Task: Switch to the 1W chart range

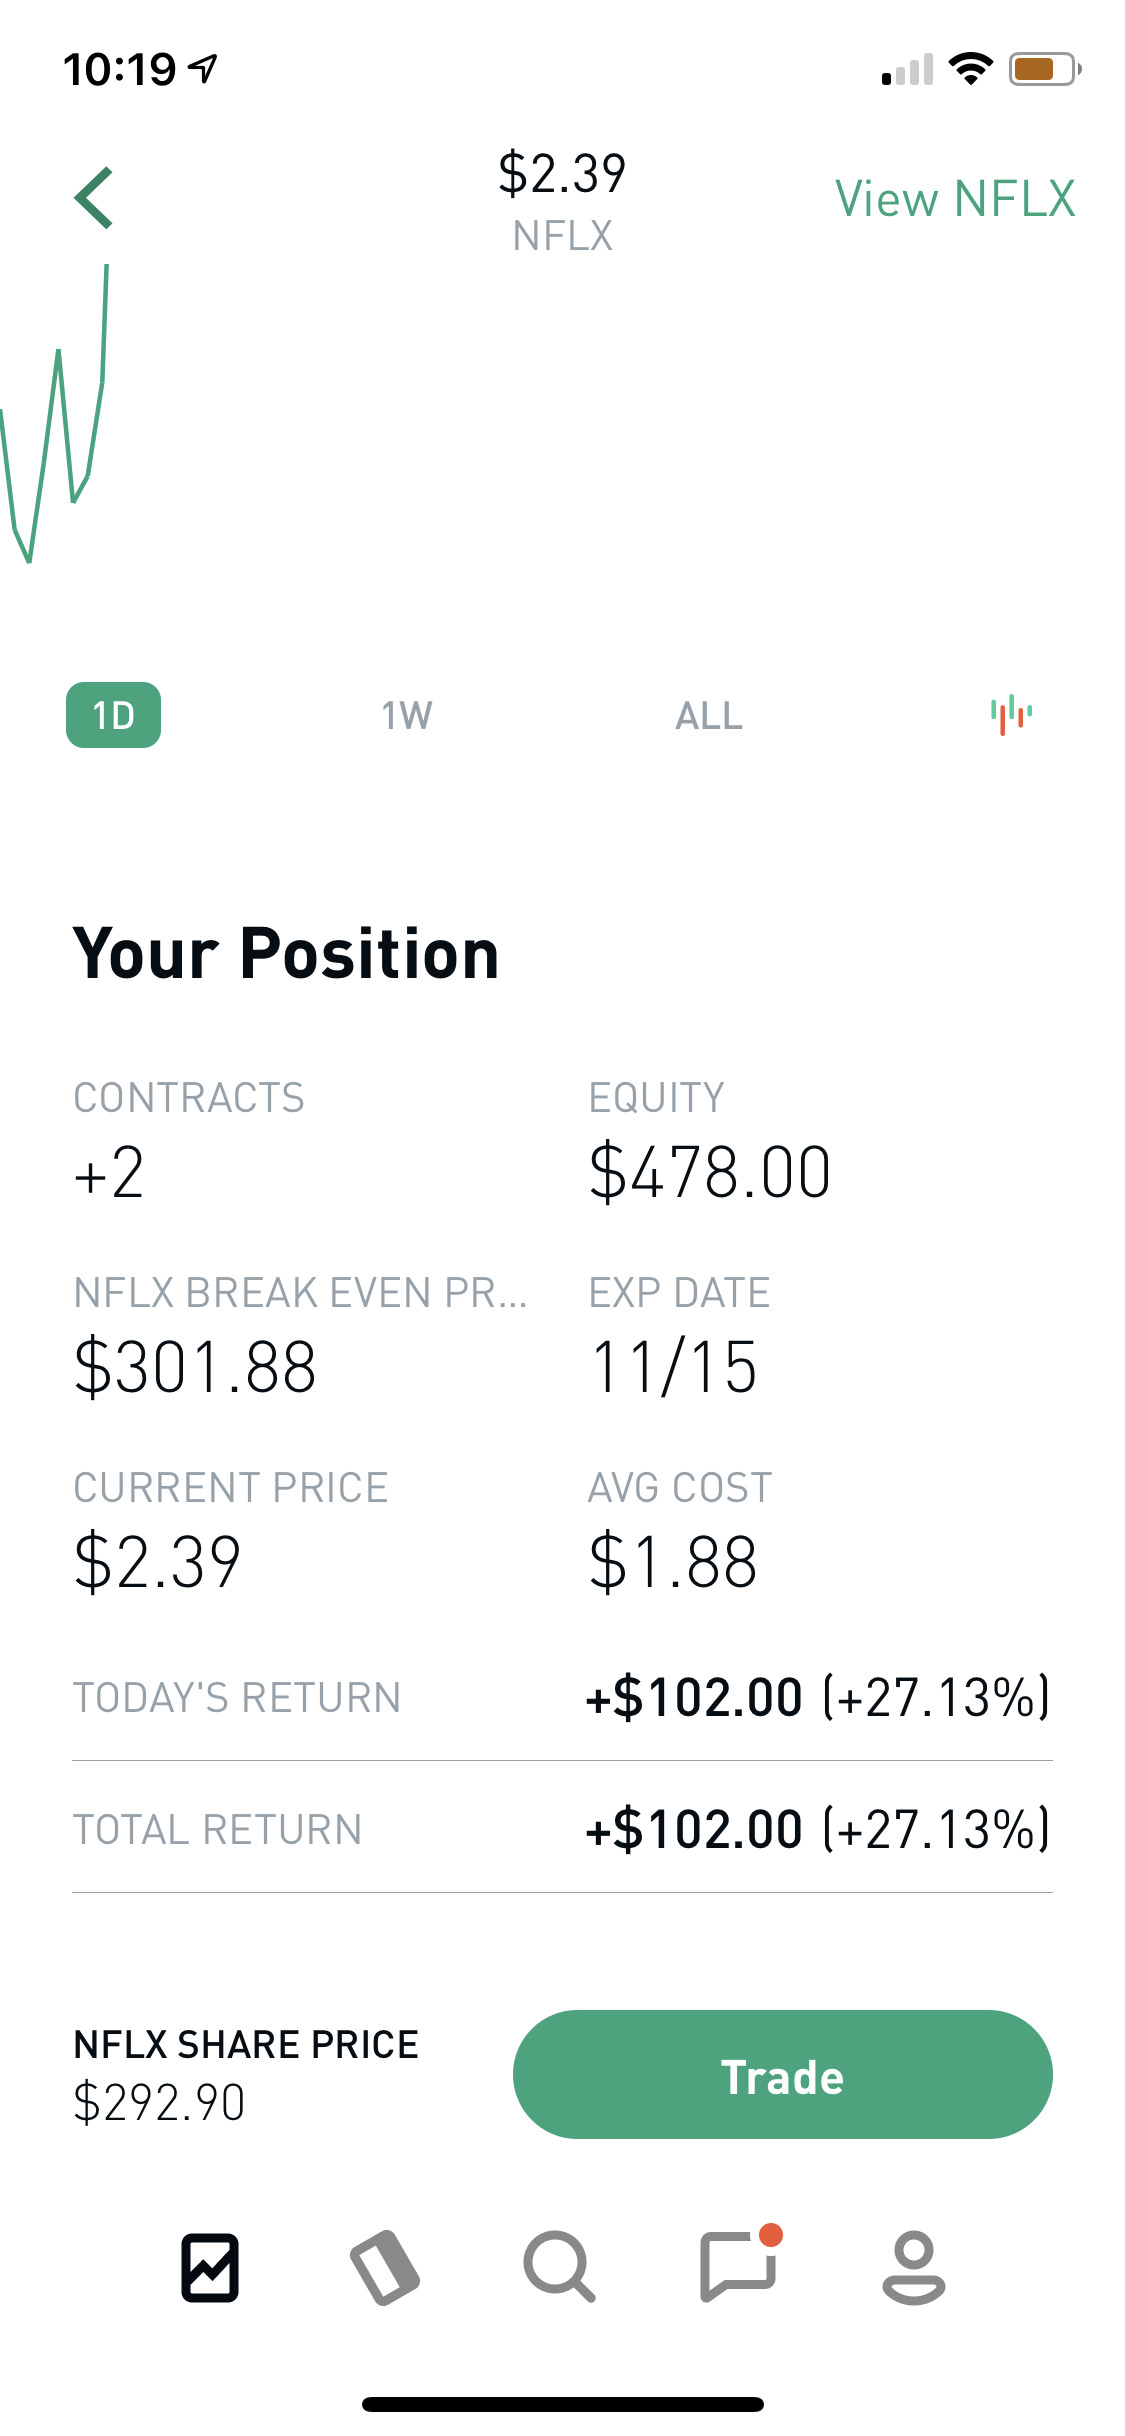Action: 407,715
